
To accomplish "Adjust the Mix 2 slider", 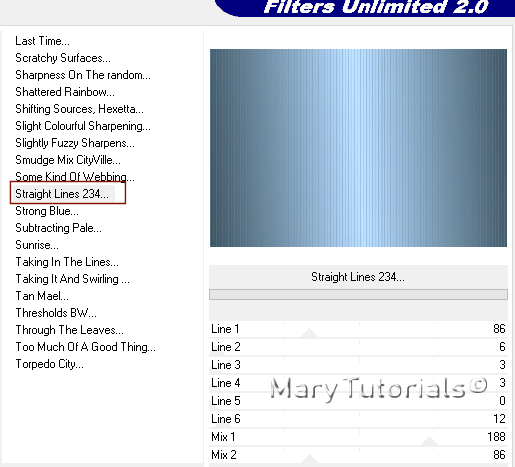I will click(358, 455).
